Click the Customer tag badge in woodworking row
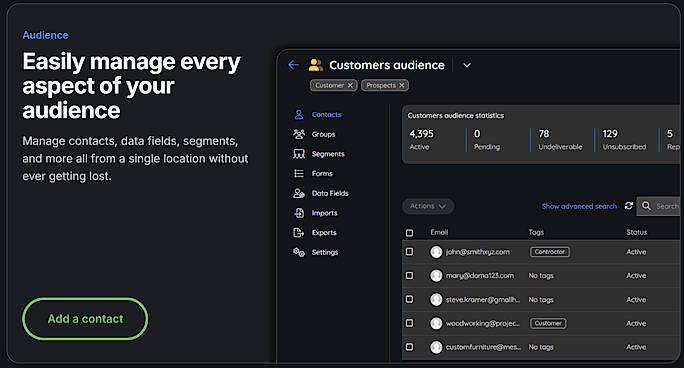This screenshot has height=368, width=684. (548, 323)
